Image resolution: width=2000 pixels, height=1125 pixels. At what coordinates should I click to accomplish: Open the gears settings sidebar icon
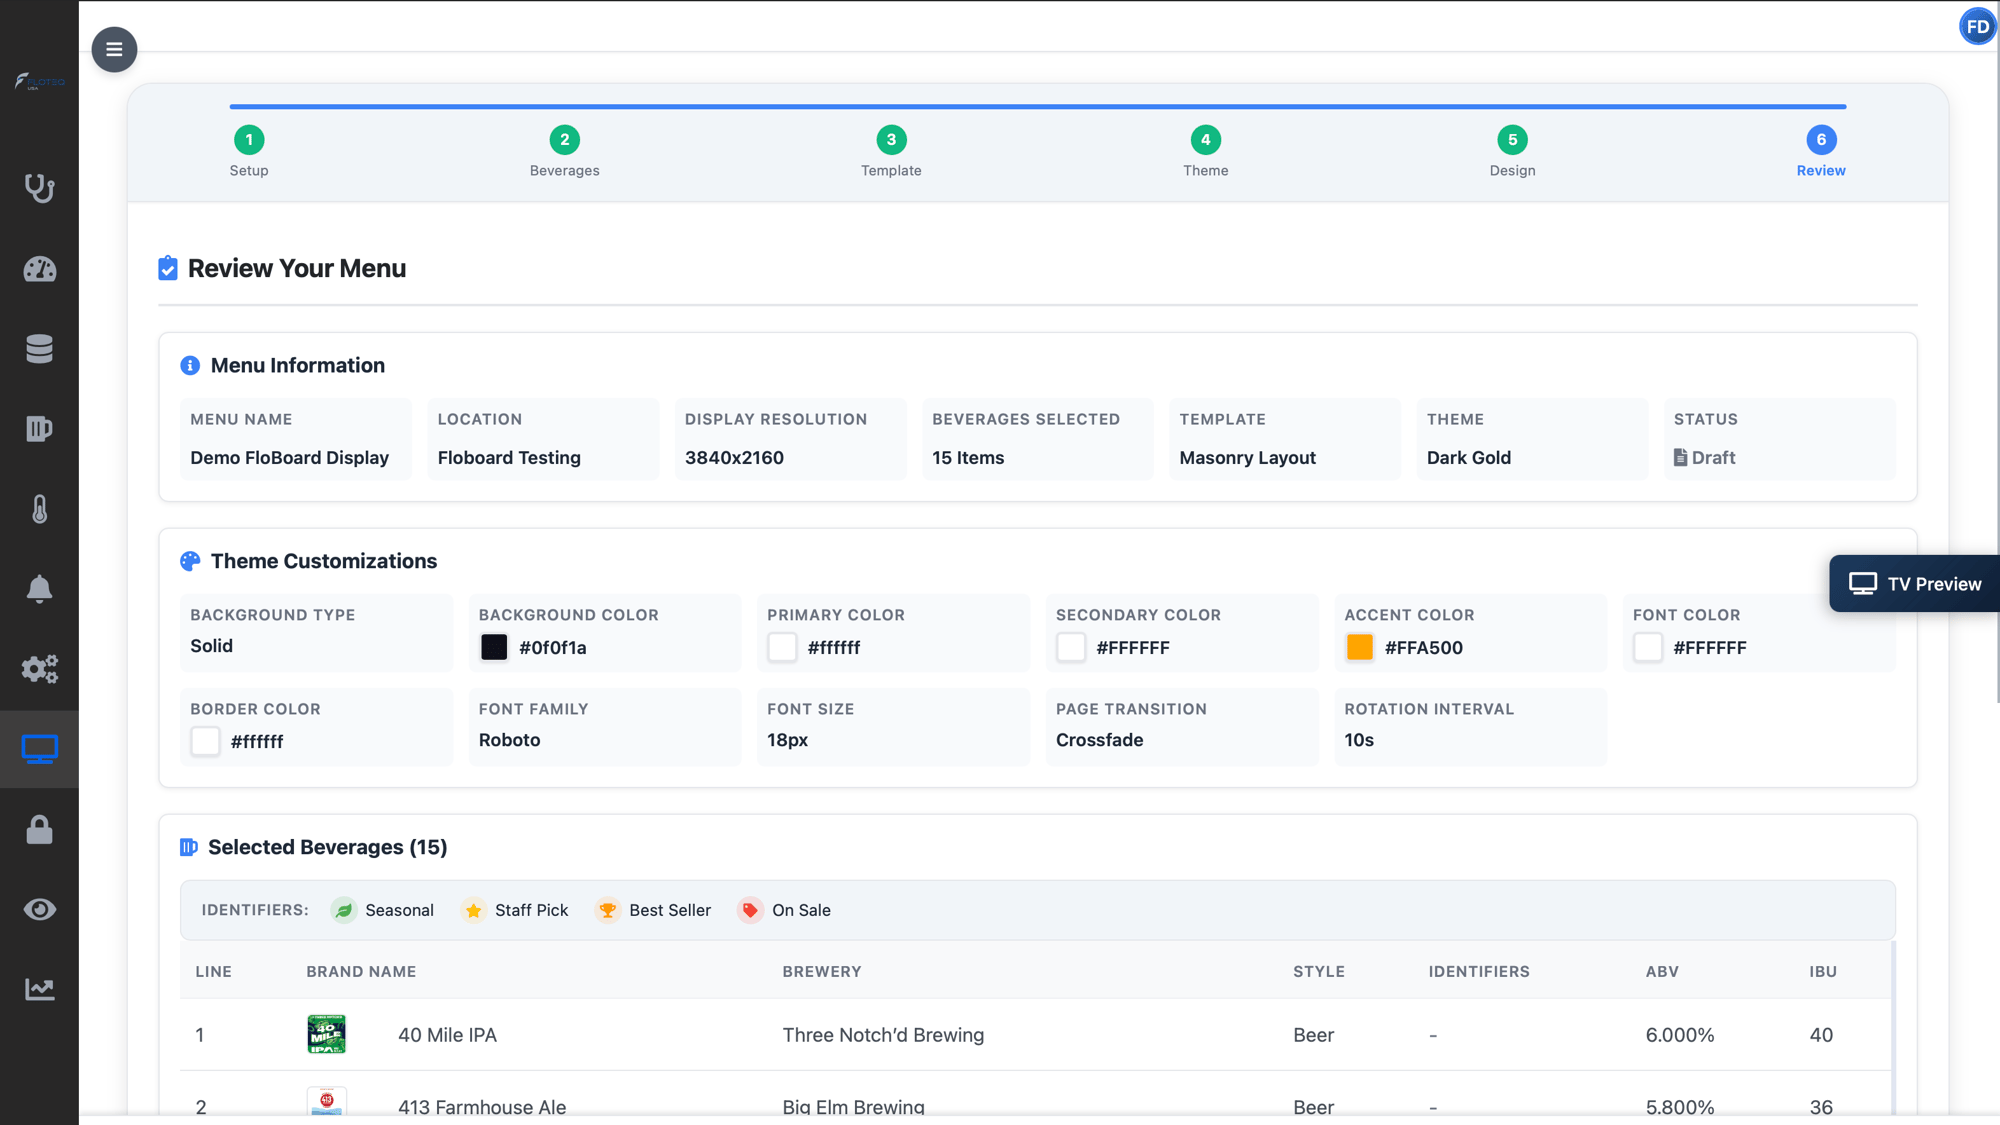pyautogui.click(x=39, y=669)
